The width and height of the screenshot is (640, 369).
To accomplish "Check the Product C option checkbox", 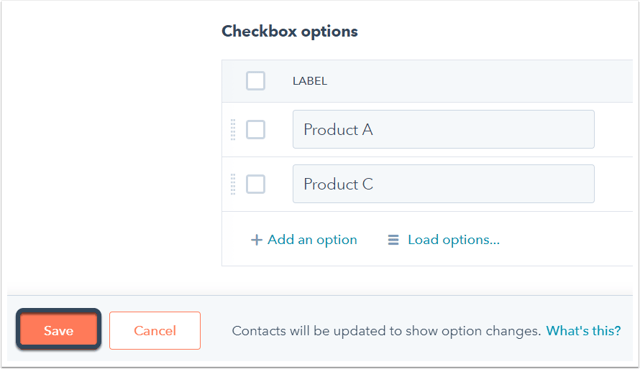I will click(x=256, y=184).
